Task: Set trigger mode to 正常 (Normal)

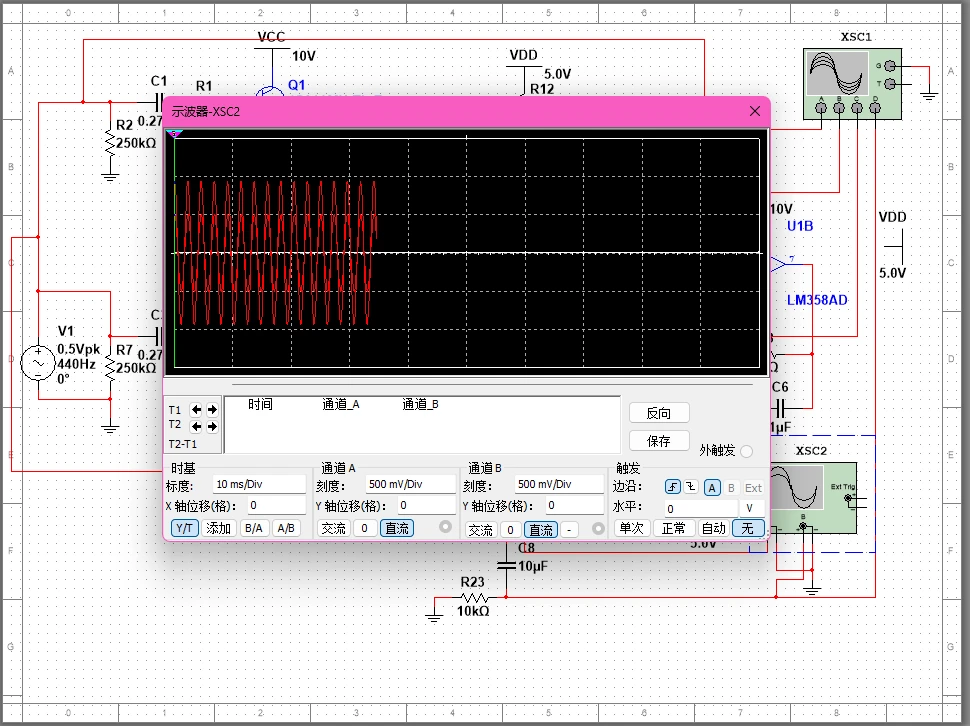Action: point(673,528)
